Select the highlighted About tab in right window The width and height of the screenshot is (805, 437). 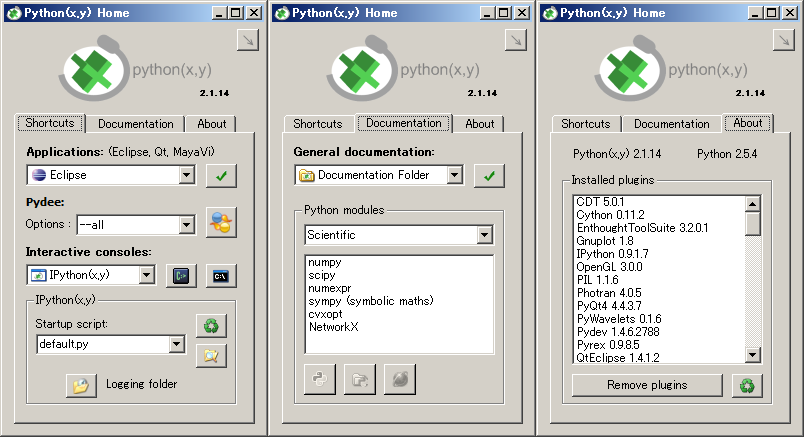(748, 124)
